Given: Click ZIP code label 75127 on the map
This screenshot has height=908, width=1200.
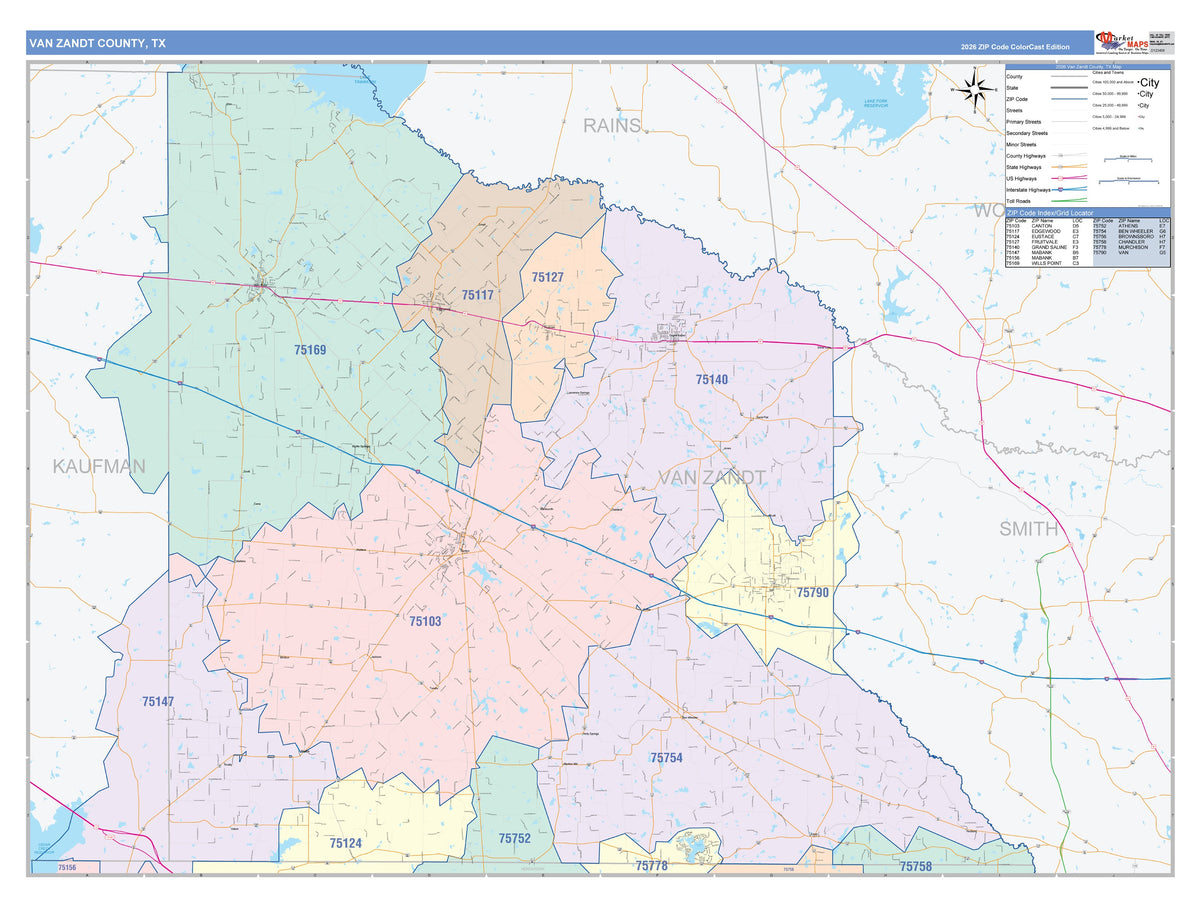Looking at the screenshot, I should coord(548,277).
